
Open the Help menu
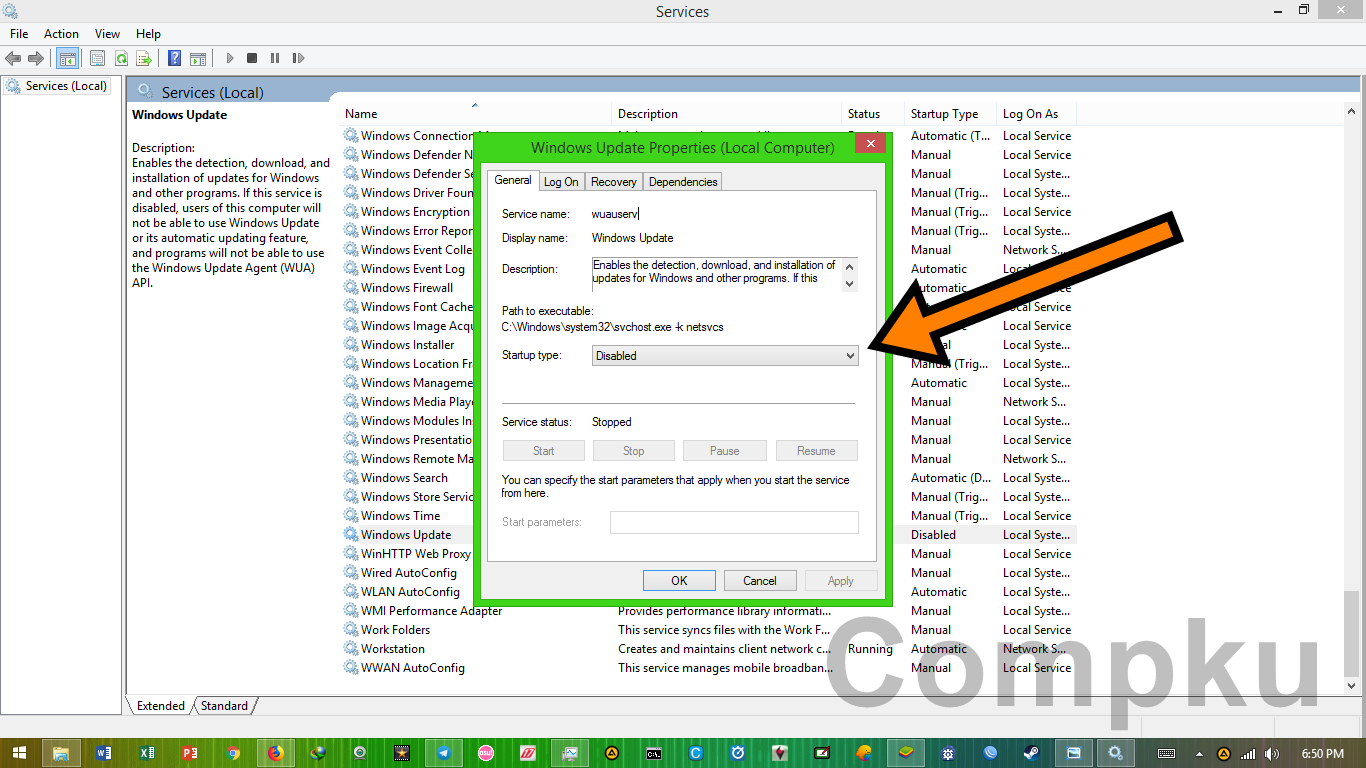click(x=148, y=33)
